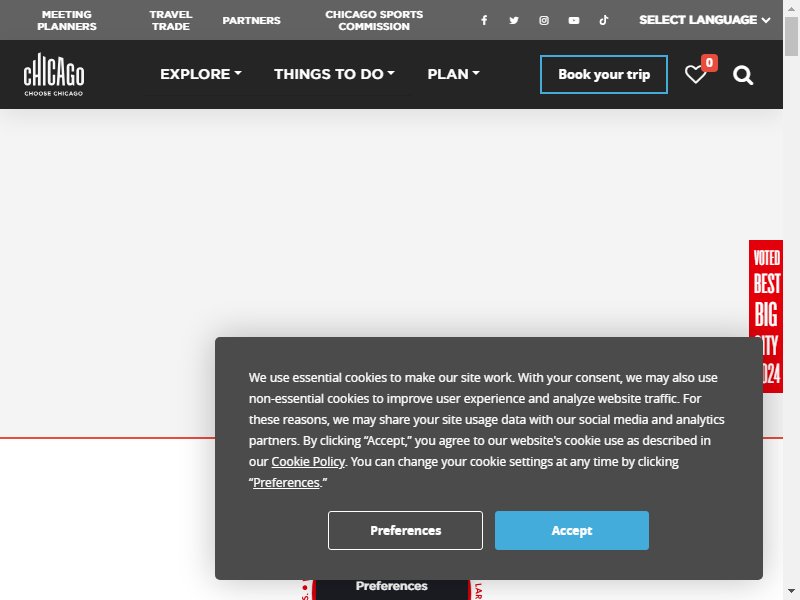This screenshot has width=800, height=600.
Task: Open the Partners link
Action: (252, 20)
